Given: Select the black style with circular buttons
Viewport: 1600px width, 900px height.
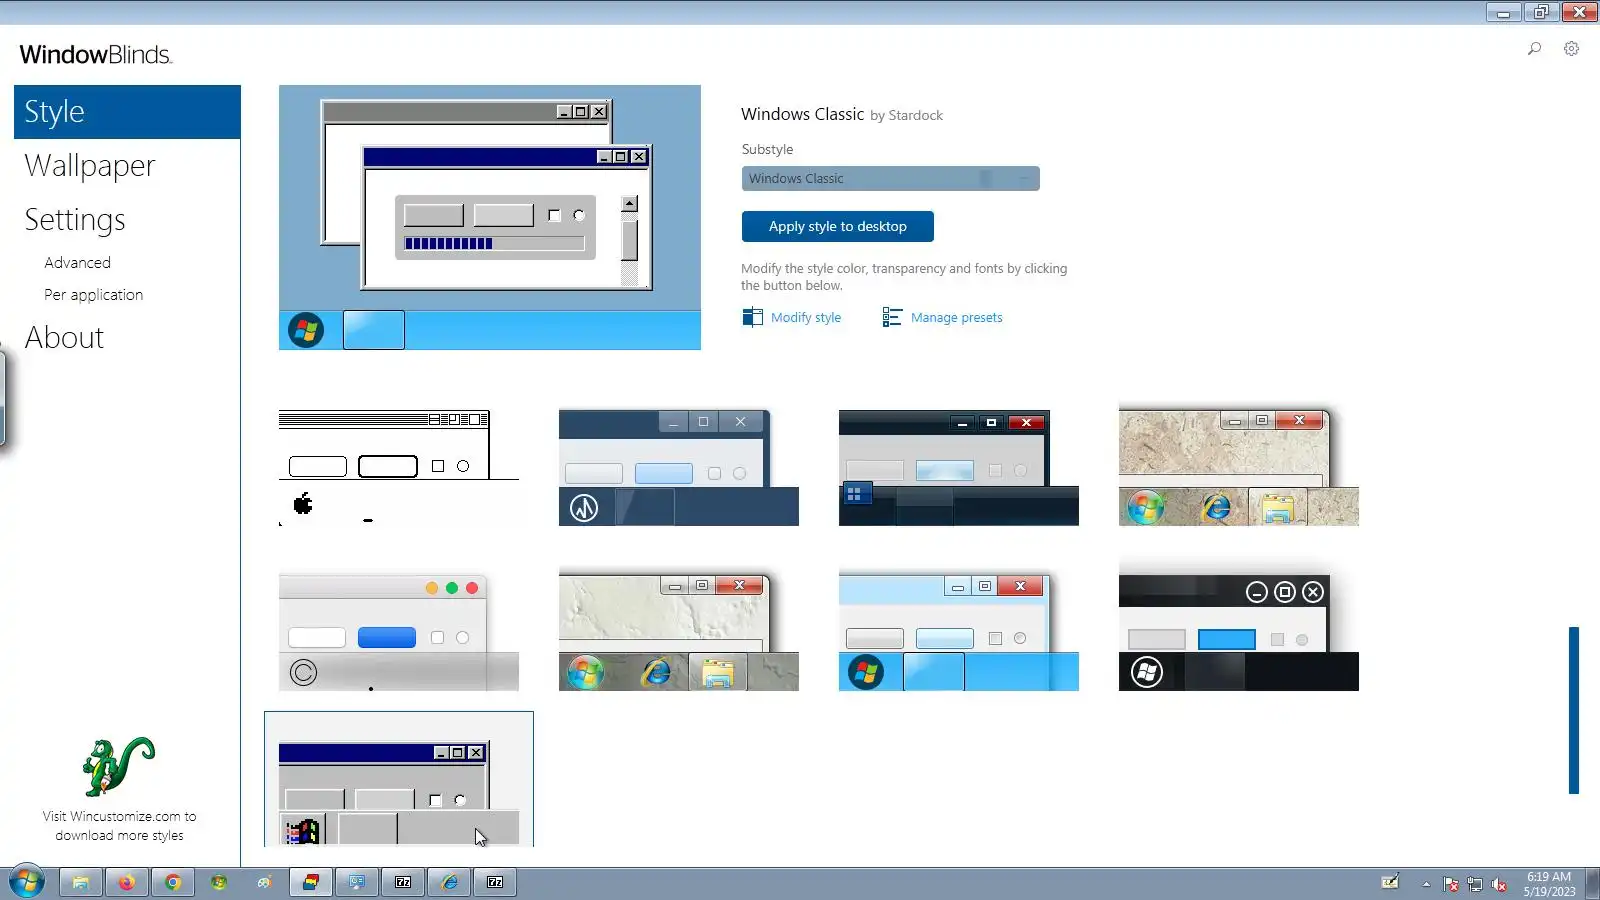Looking at the screenshot, I should [x=1239, y=632].
